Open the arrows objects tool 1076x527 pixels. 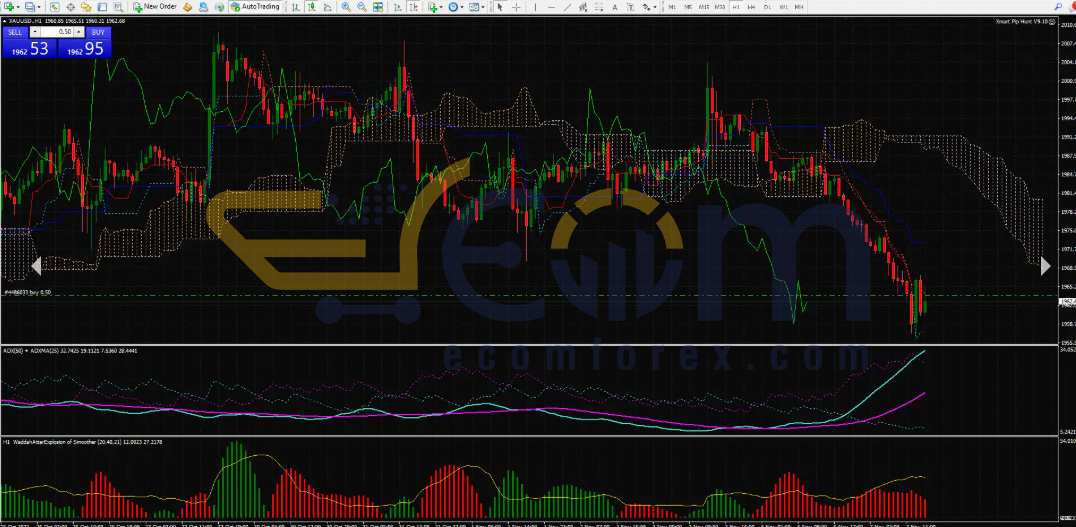646,7
